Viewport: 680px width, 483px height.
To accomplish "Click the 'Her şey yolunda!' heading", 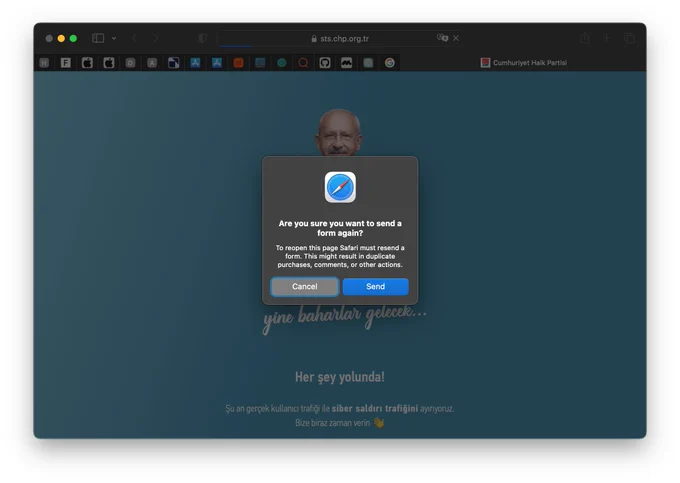I will pyautogui.click(x=340, y=377).
